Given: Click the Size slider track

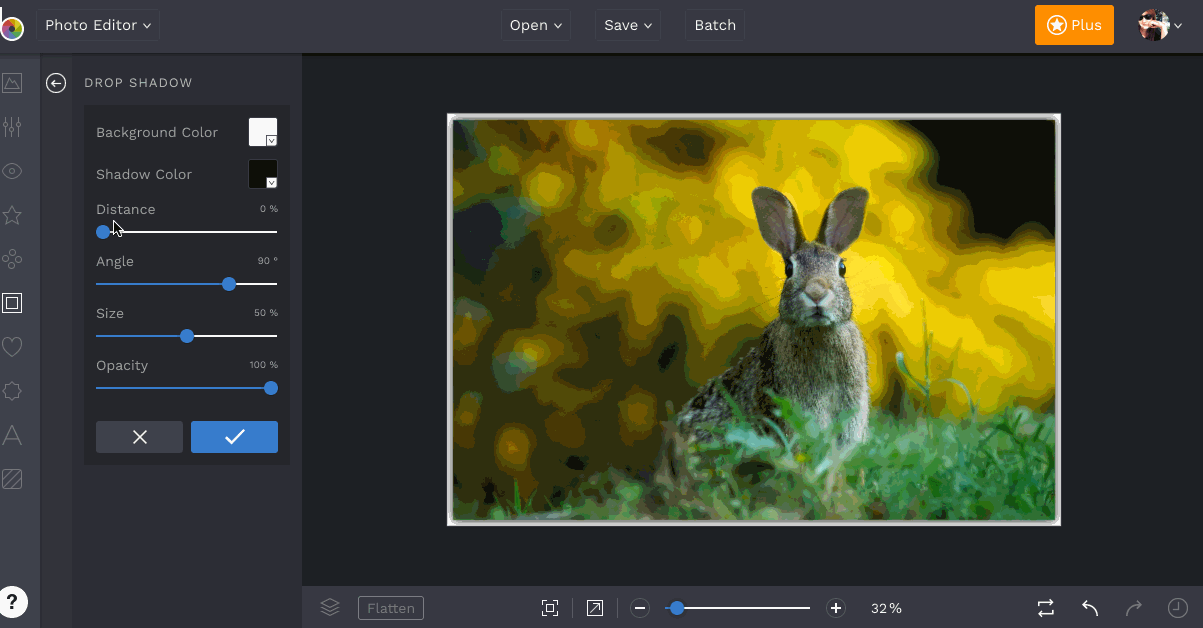Looking at the screenshot, I should [187, 336].
